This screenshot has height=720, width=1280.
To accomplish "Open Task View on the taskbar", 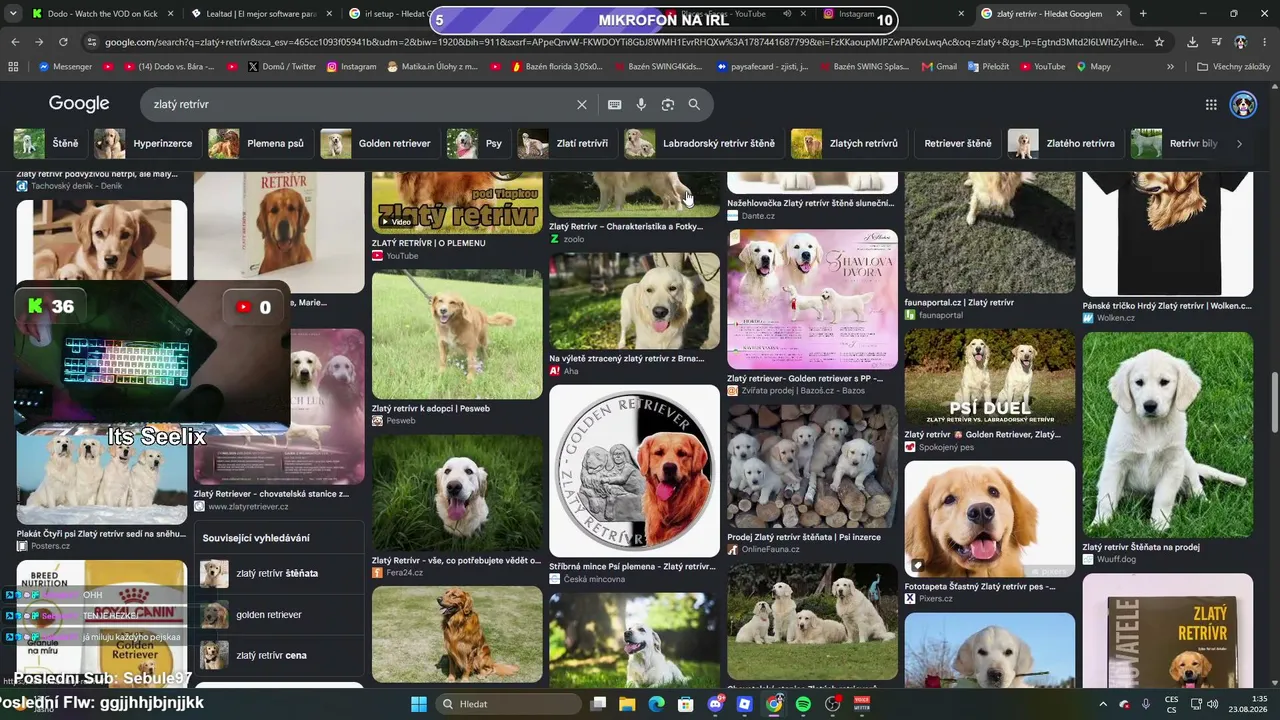I will [598, 704].
